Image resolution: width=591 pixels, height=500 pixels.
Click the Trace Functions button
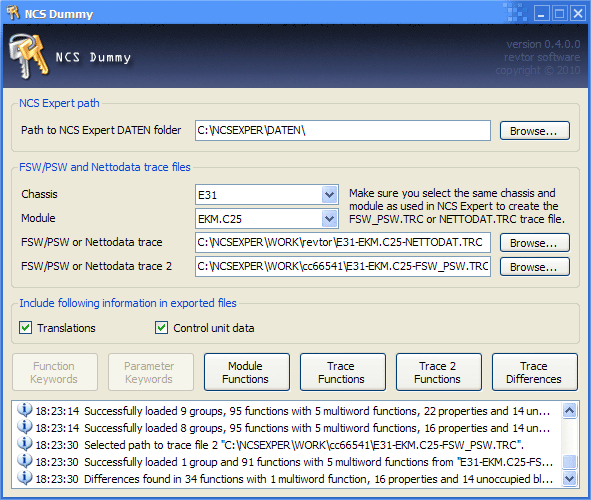coord(343,372)
